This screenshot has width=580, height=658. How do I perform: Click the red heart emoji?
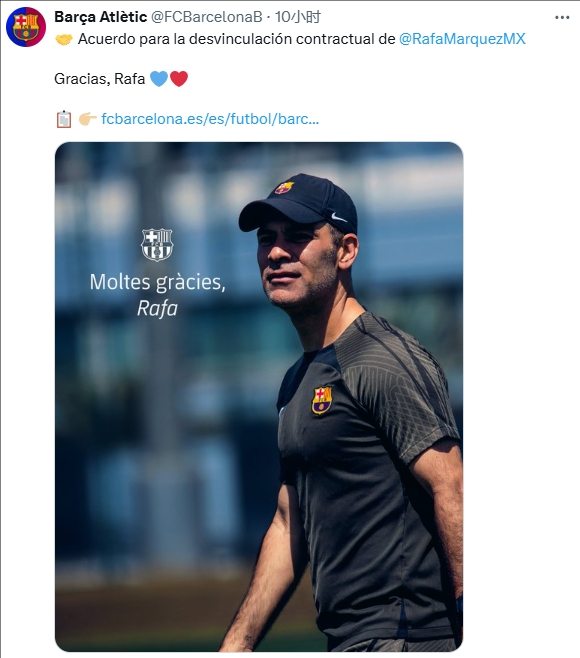pyautogui.click(x=179, y=78)
